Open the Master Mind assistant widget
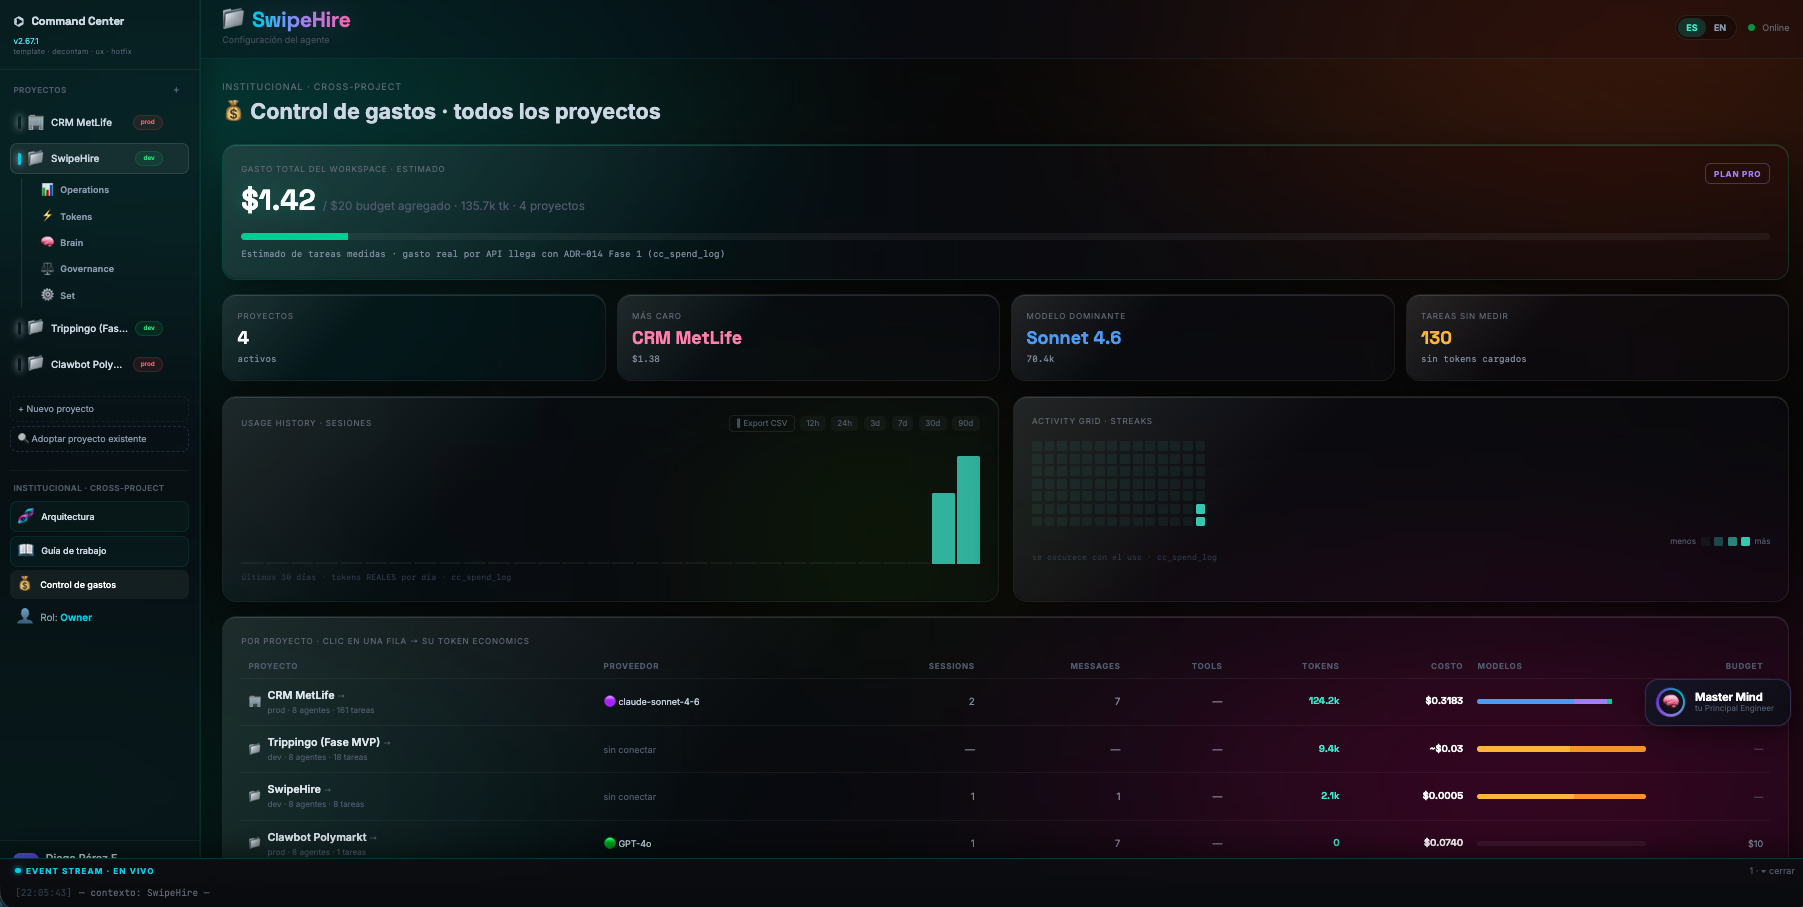 click(1717, 702)
